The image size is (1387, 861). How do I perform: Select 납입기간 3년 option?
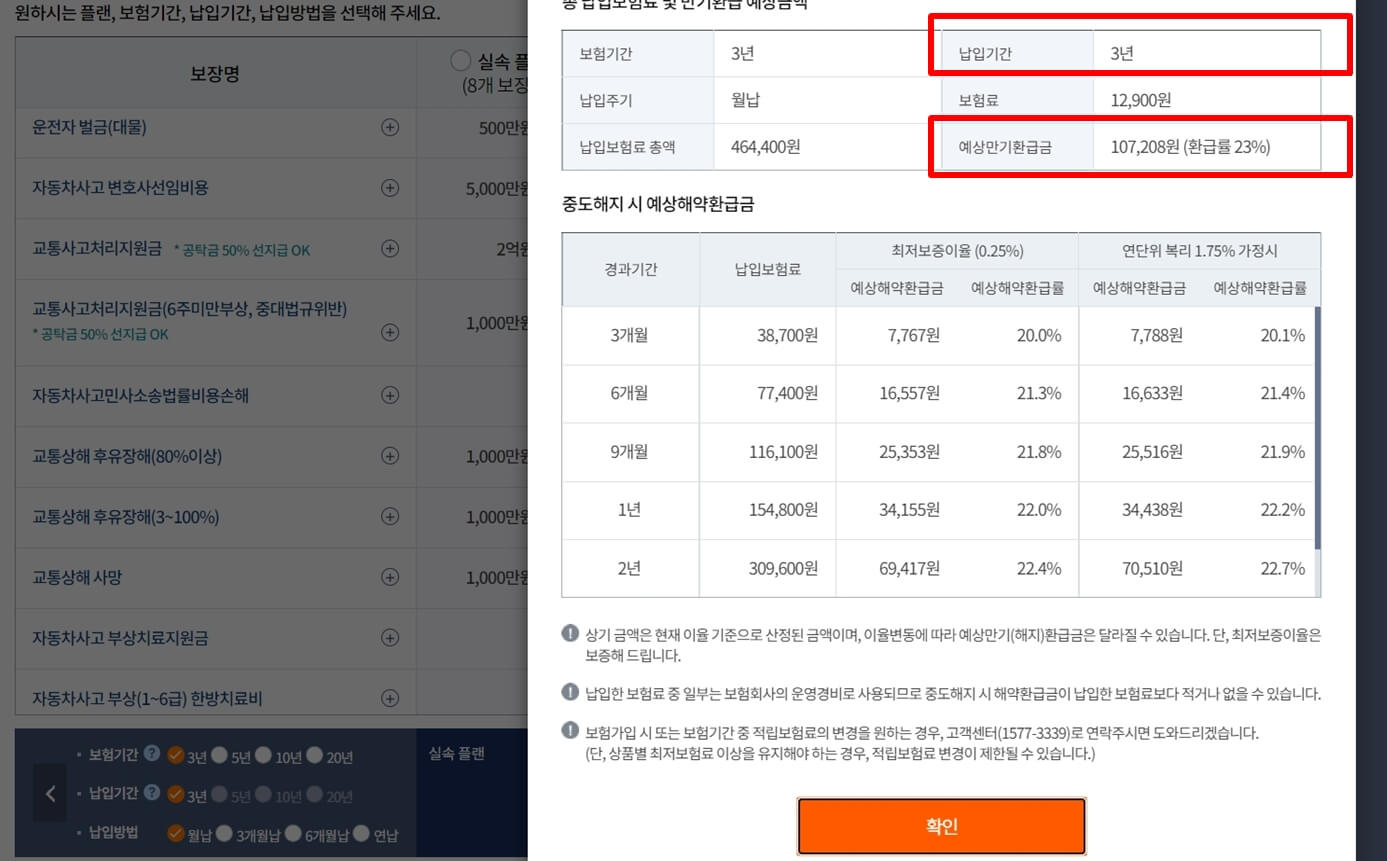(176, 794)
